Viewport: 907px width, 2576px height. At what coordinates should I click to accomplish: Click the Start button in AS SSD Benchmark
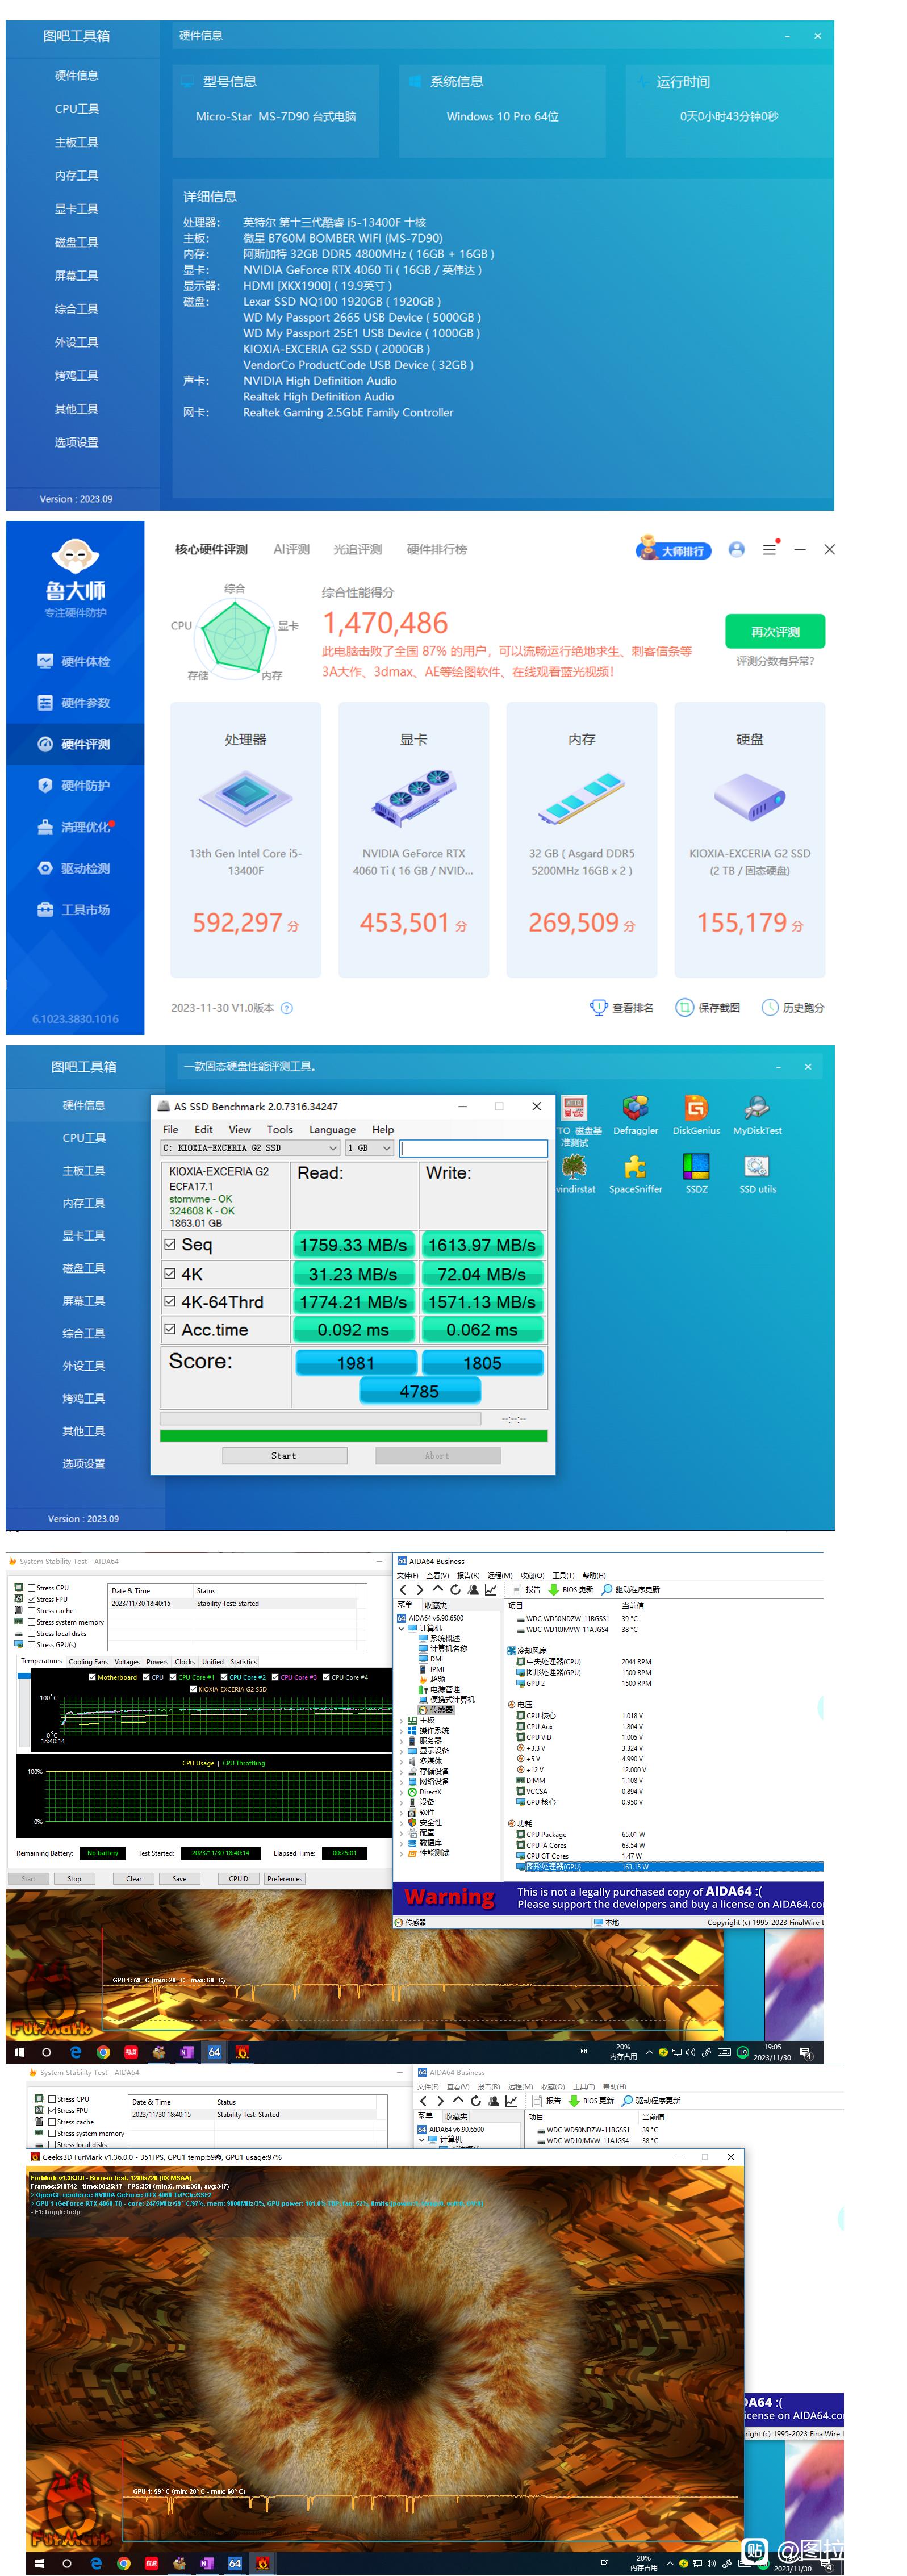point(284,1456)
